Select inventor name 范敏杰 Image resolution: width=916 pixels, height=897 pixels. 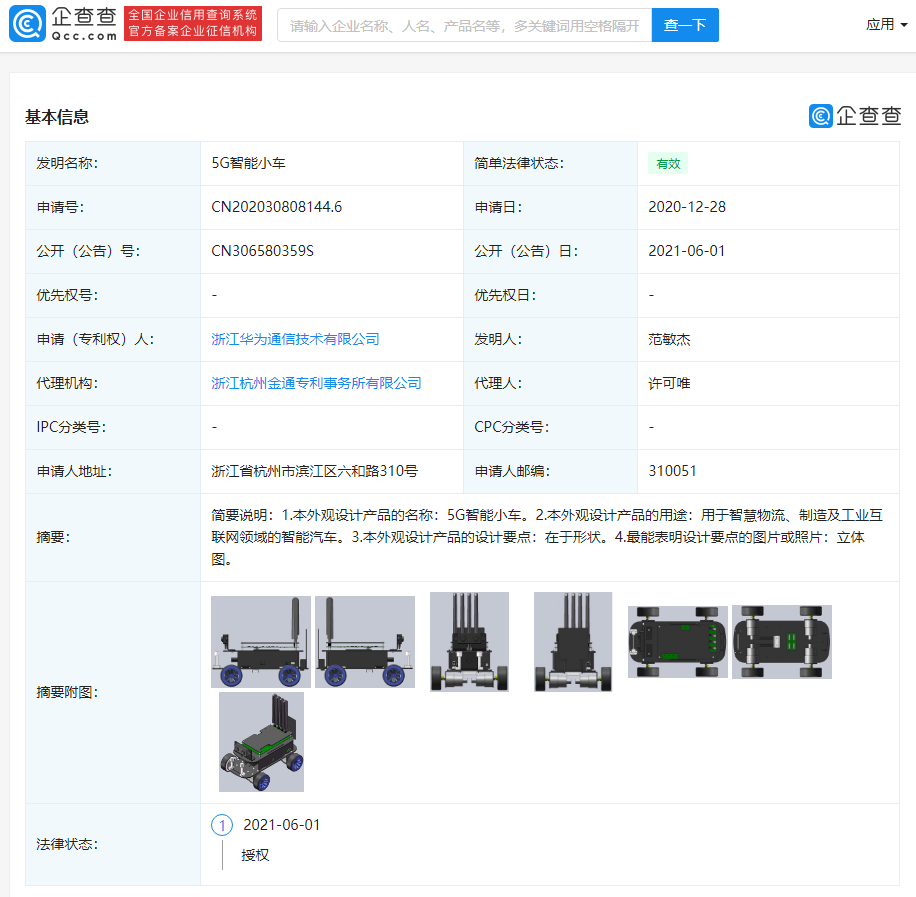click(x=669, y=340)
